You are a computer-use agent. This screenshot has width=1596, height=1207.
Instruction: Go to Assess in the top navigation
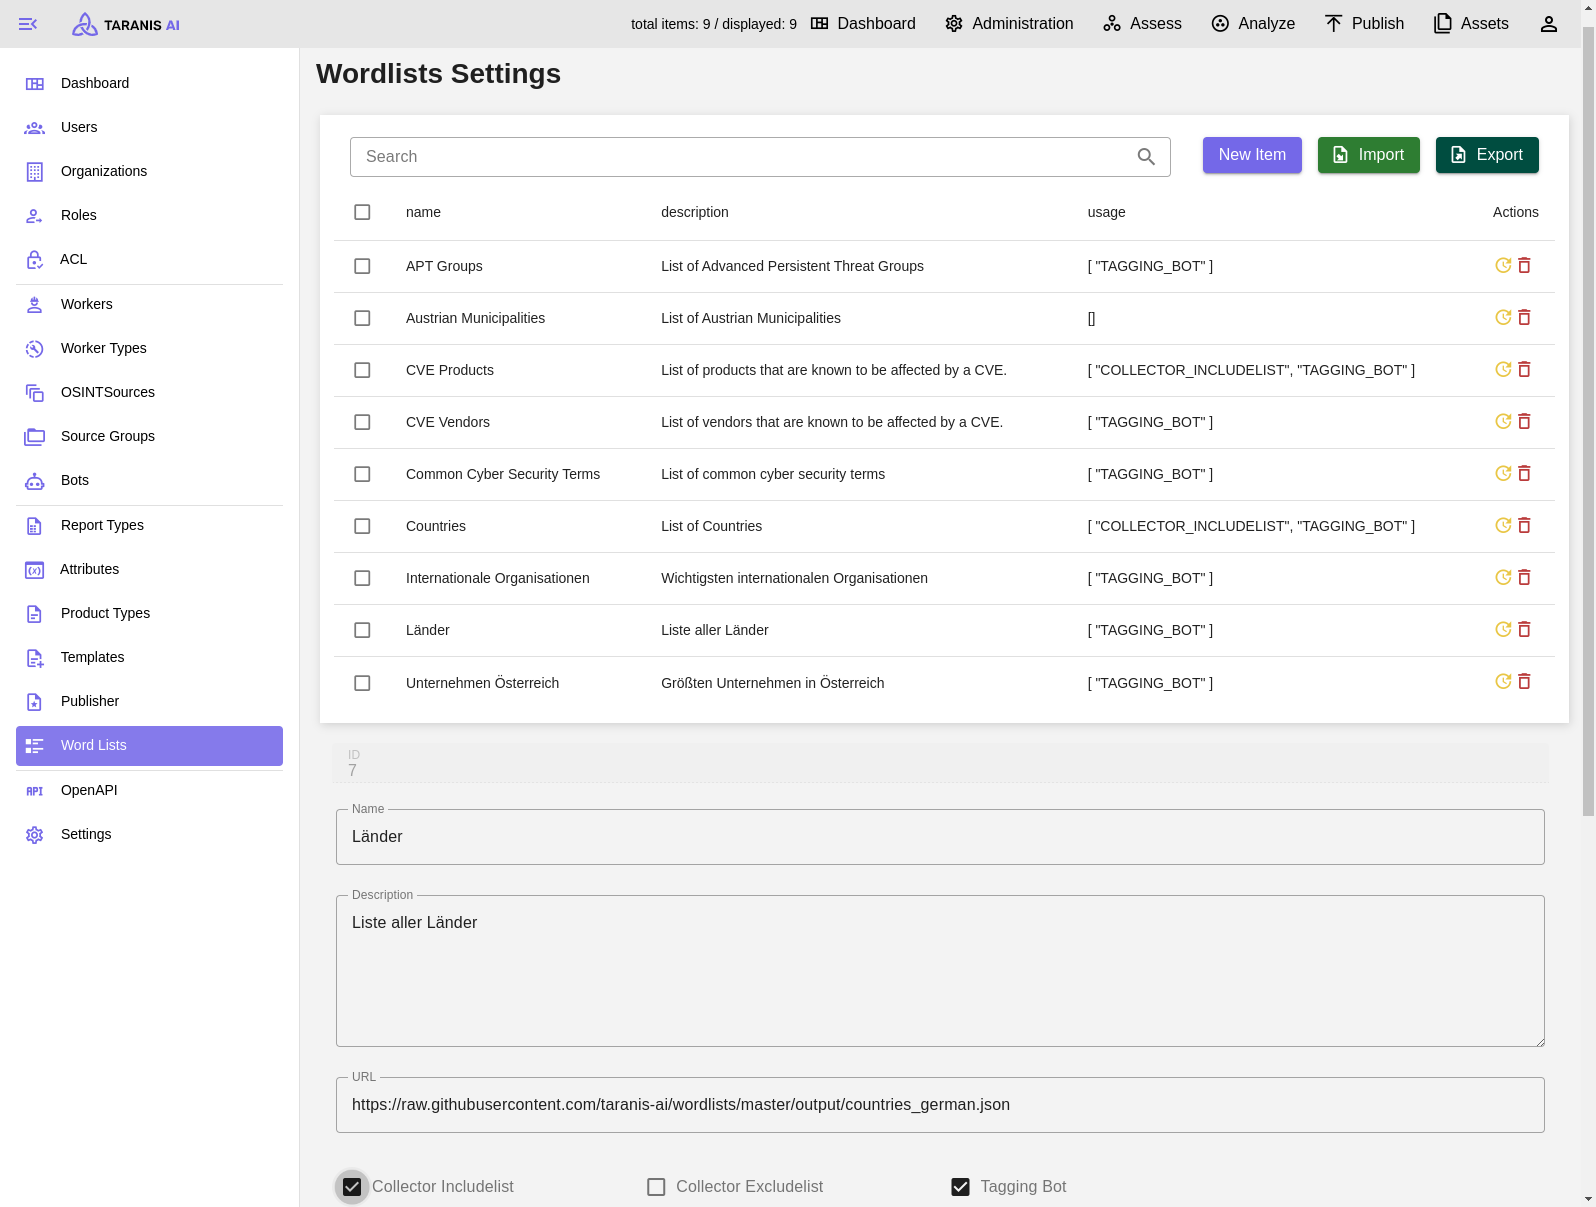1142,24
